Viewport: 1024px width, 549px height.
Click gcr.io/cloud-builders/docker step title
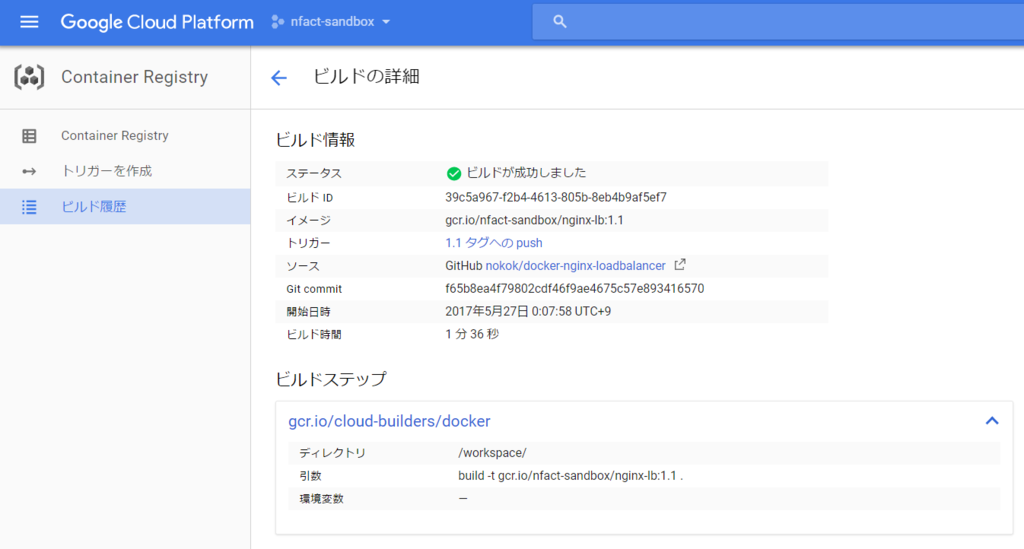(389, 422)
